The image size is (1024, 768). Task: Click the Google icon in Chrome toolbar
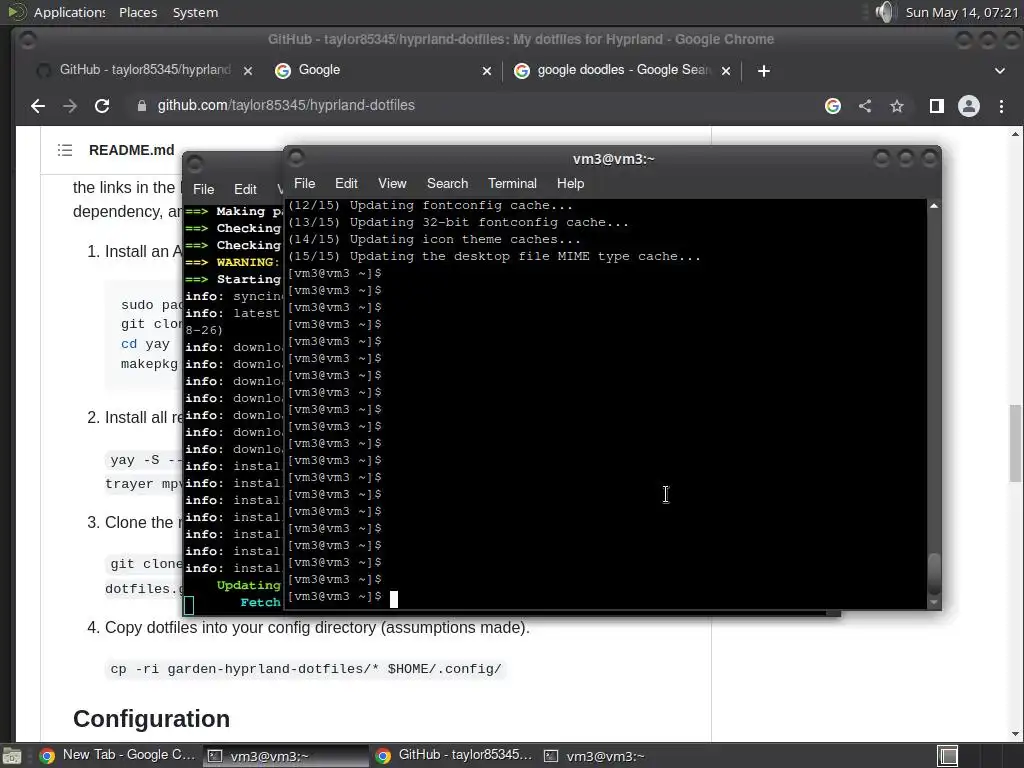click(833, 106)
